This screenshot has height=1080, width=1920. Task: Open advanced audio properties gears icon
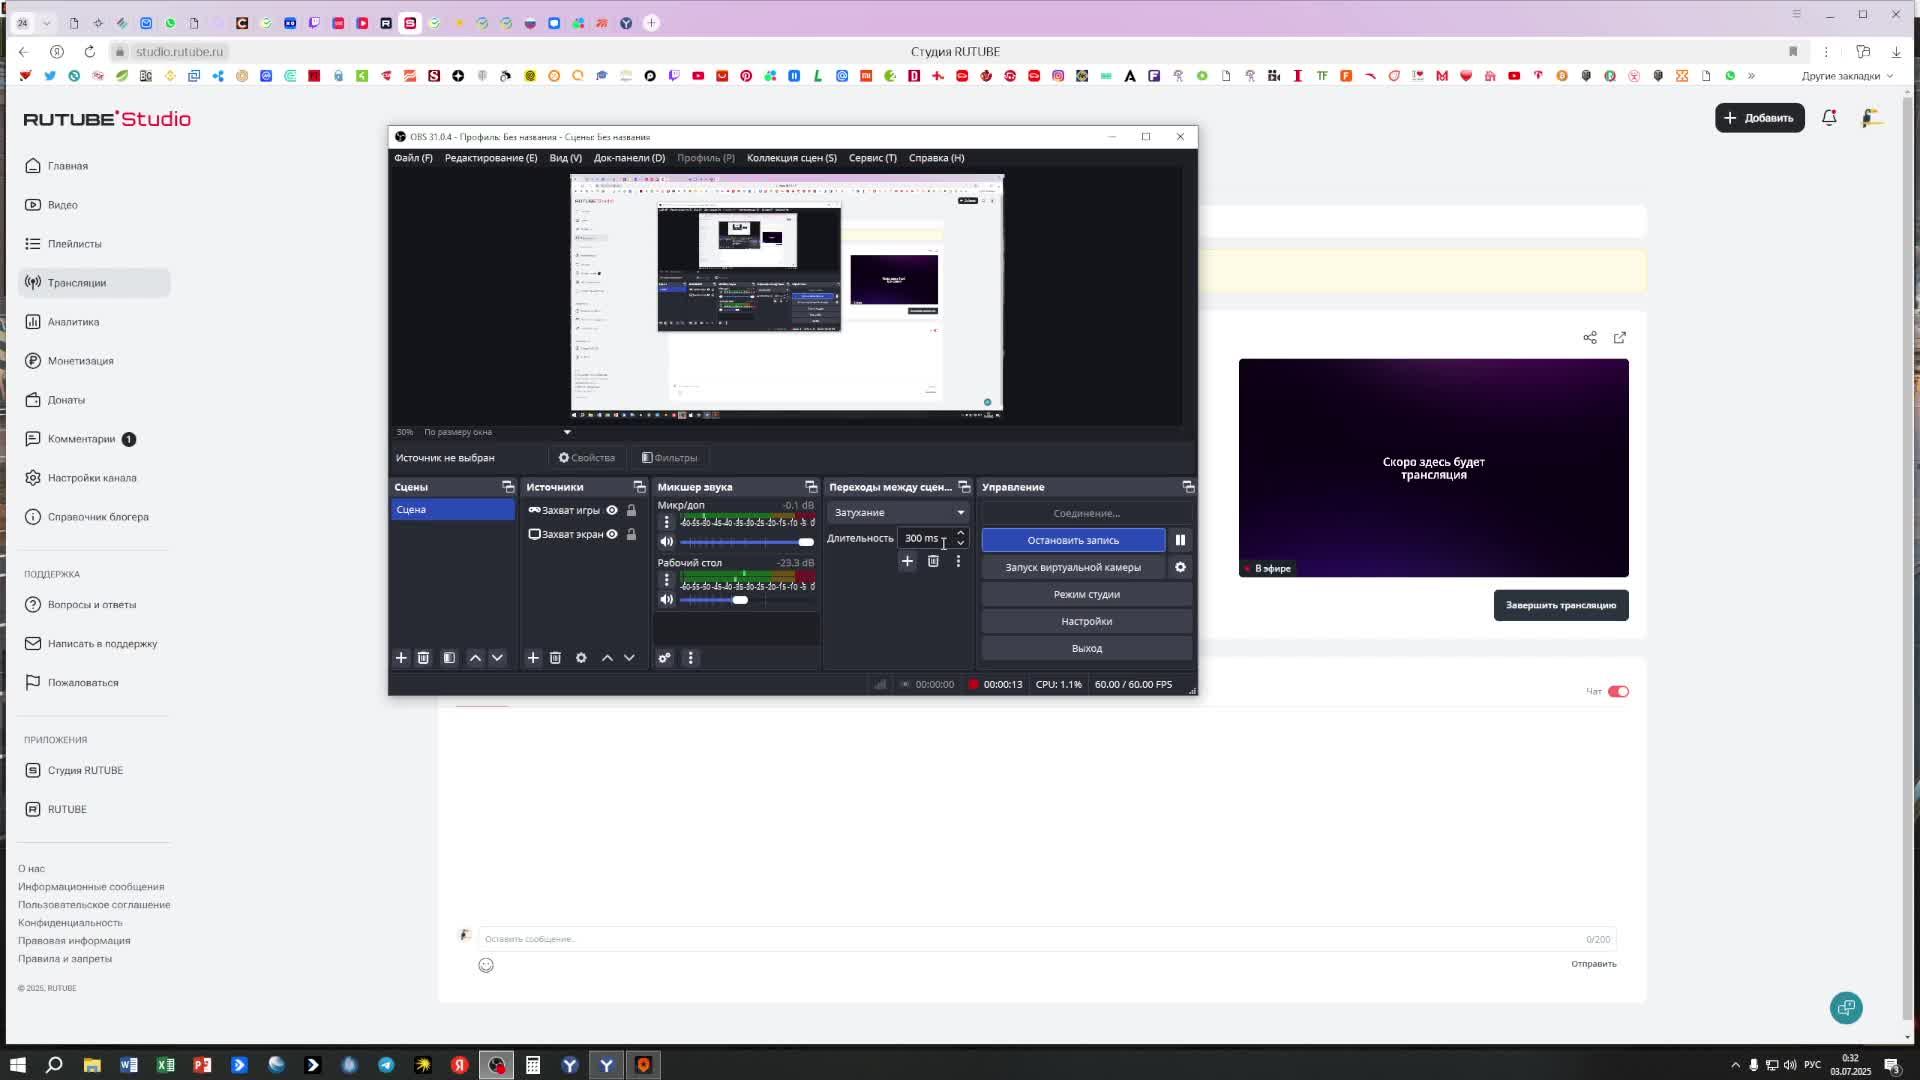664,658
